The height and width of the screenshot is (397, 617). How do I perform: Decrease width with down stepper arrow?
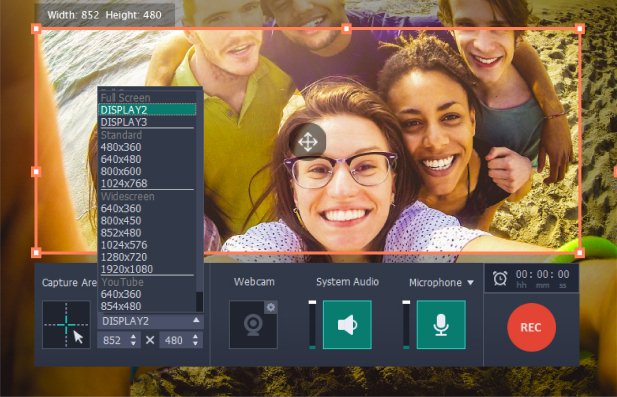click(x=134, y=344)
